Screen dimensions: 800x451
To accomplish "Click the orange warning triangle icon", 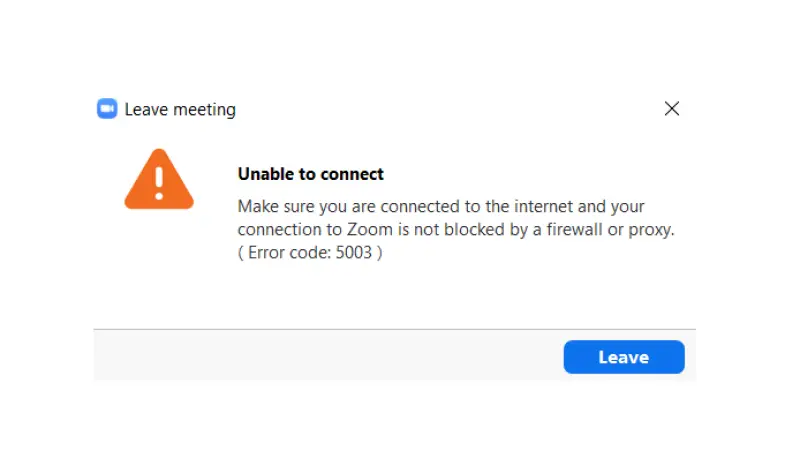I will pos(158,181).
